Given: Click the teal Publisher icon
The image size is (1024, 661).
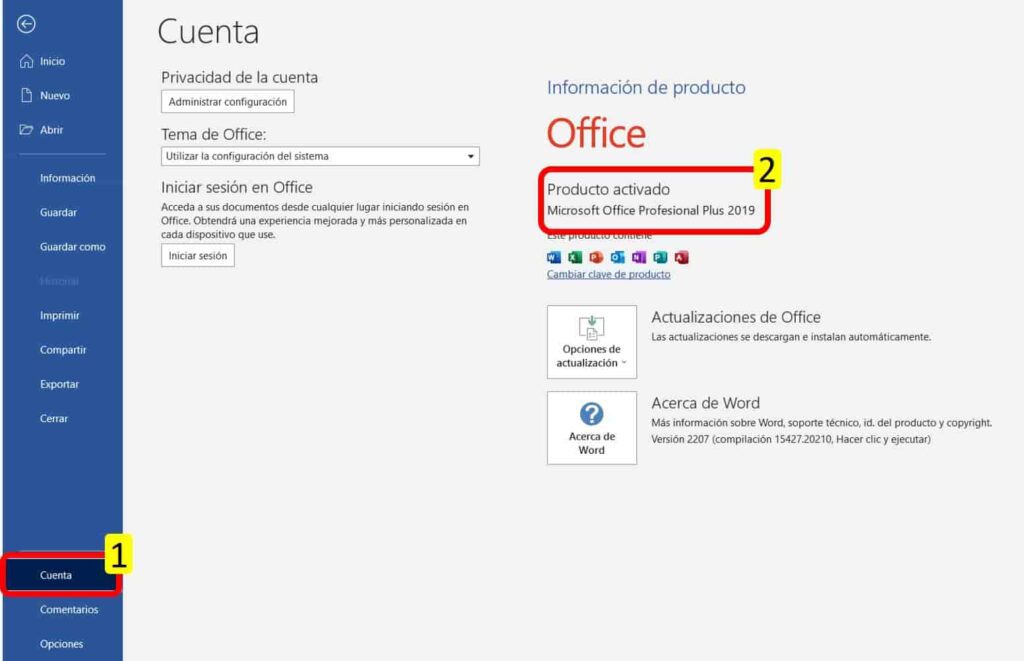Looking at the screenshot, I should pos(660,257).
